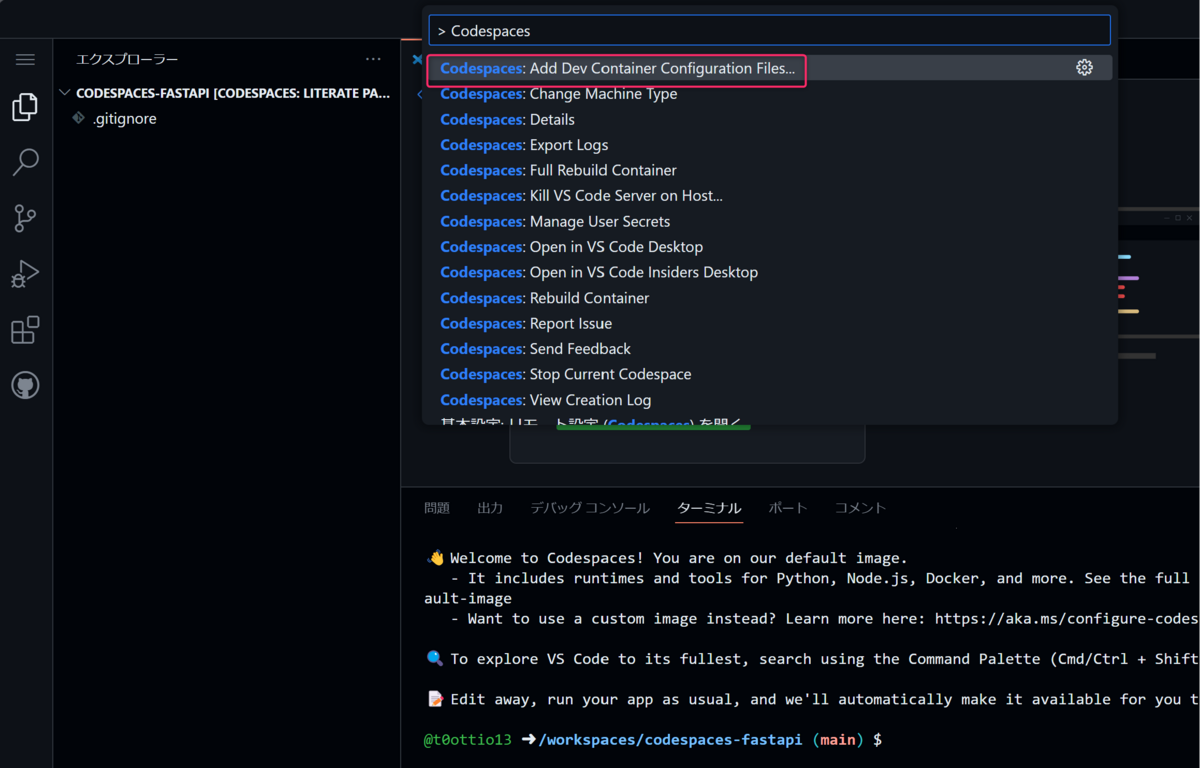Open the デバッグ コンソール tab
Viewport: 1200px width, 768px height.
589,508
